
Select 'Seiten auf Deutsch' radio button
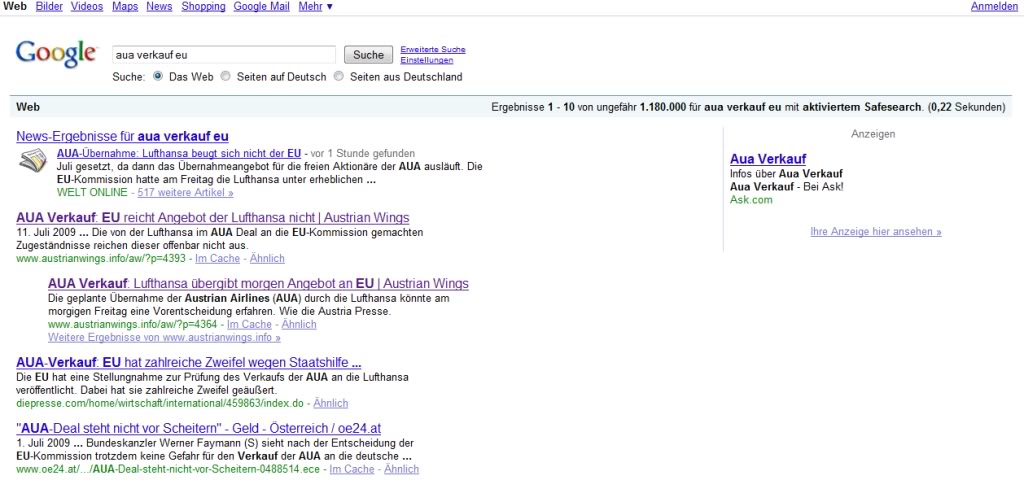click(225, 76)
